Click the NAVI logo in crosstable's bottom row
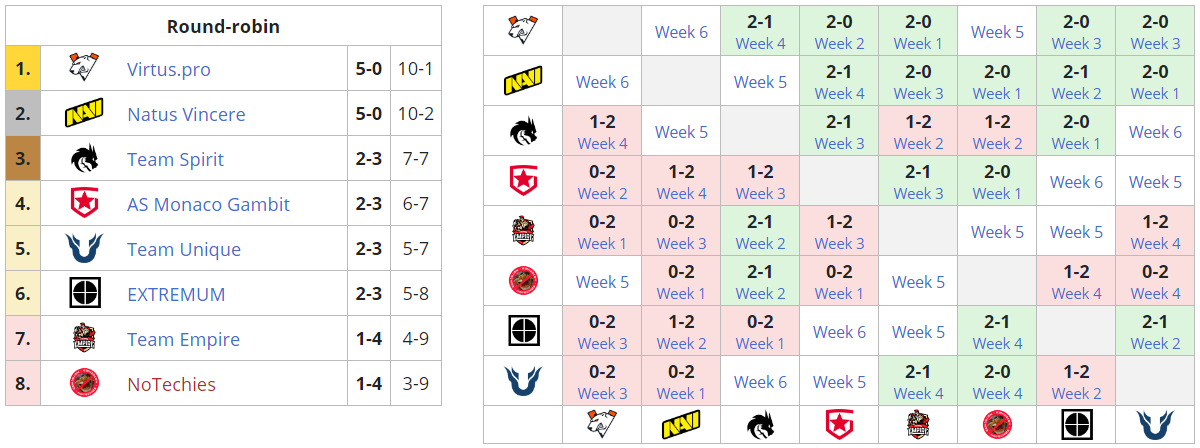1200x448 pixels. [x=681, y=424]
